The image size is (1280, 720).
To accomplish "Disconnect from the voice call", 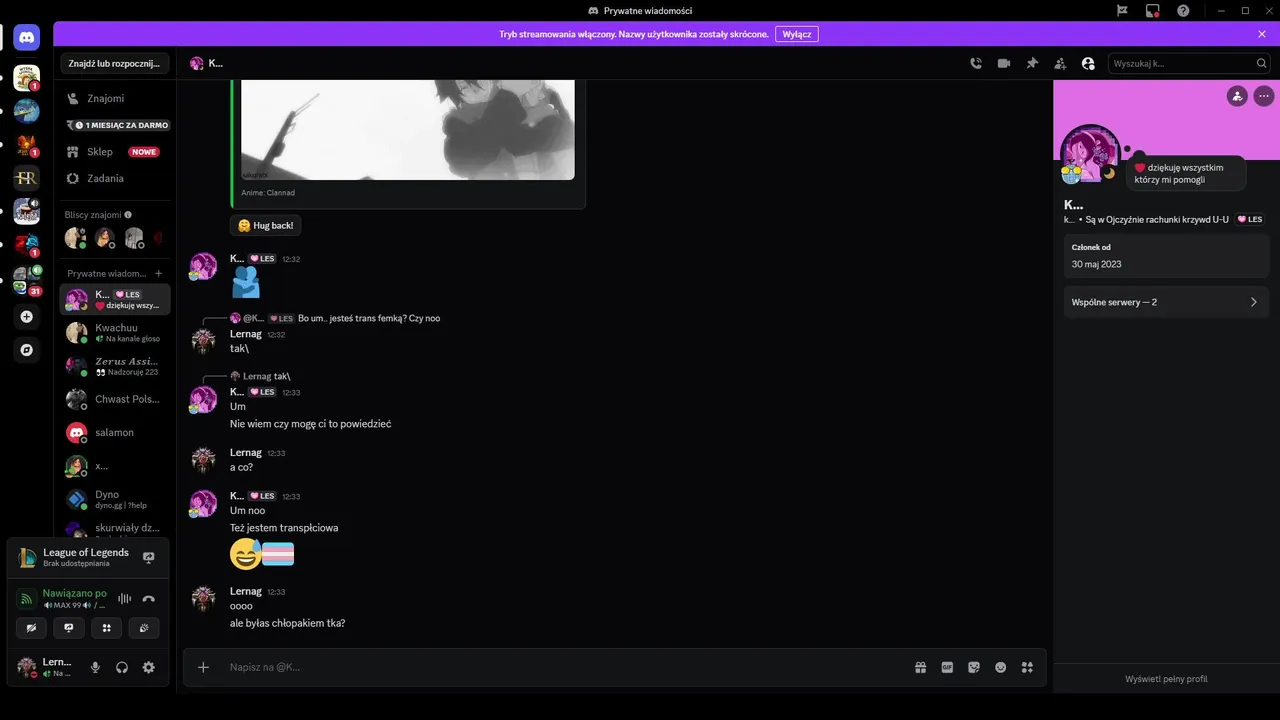I will pos(149,598).
